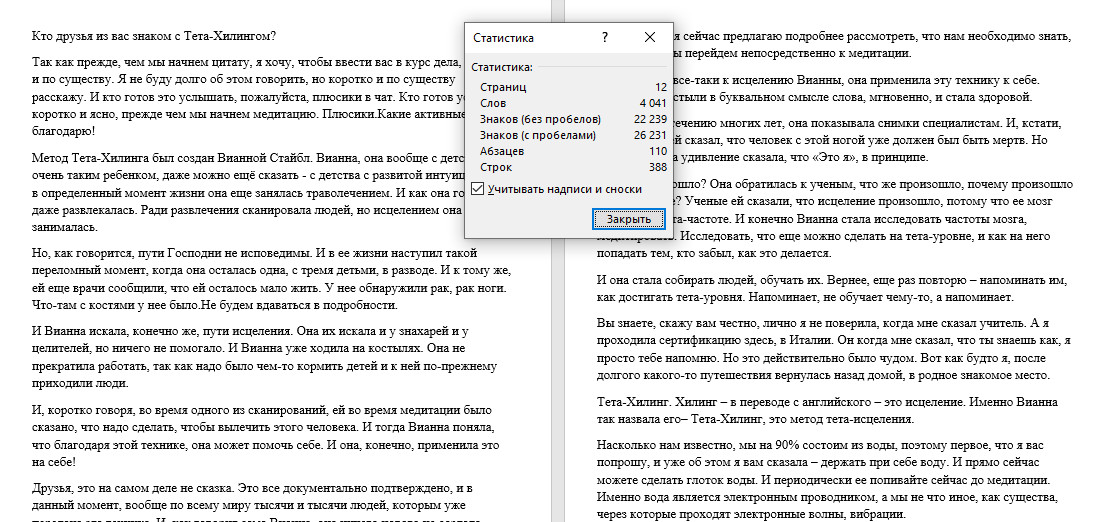The image size is (1113, 522).
Task: Click the value 22 239
Action: [650, 119]
